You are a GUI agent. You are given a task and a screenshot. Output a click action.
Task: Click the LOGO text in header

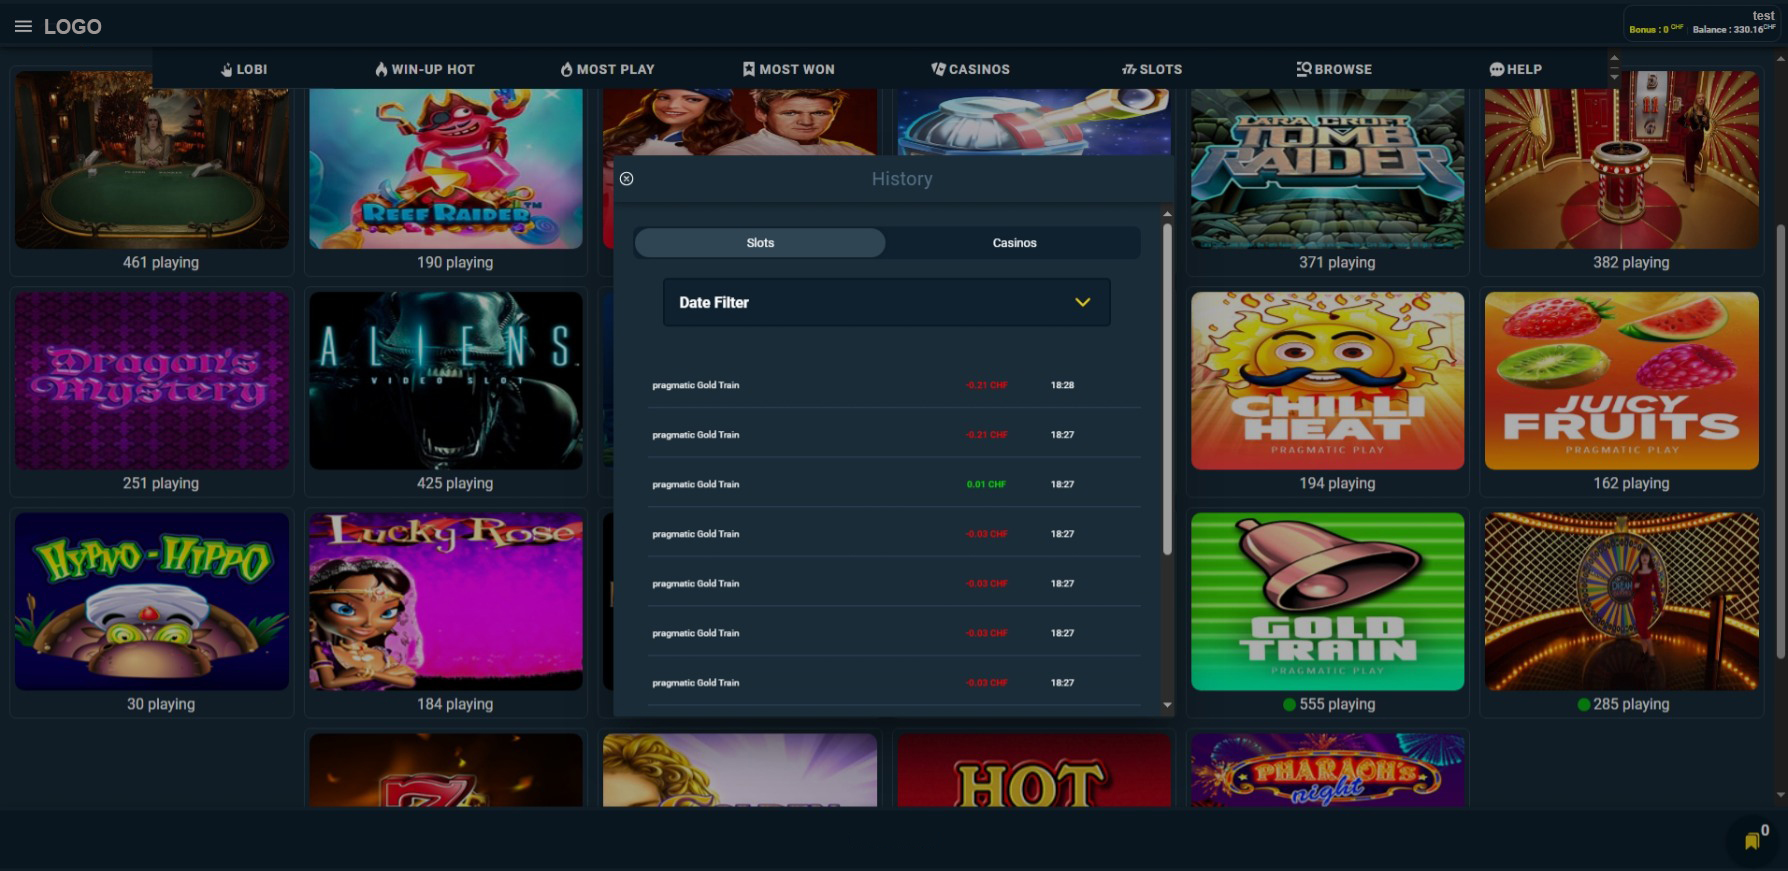click(x=73, y=26)
